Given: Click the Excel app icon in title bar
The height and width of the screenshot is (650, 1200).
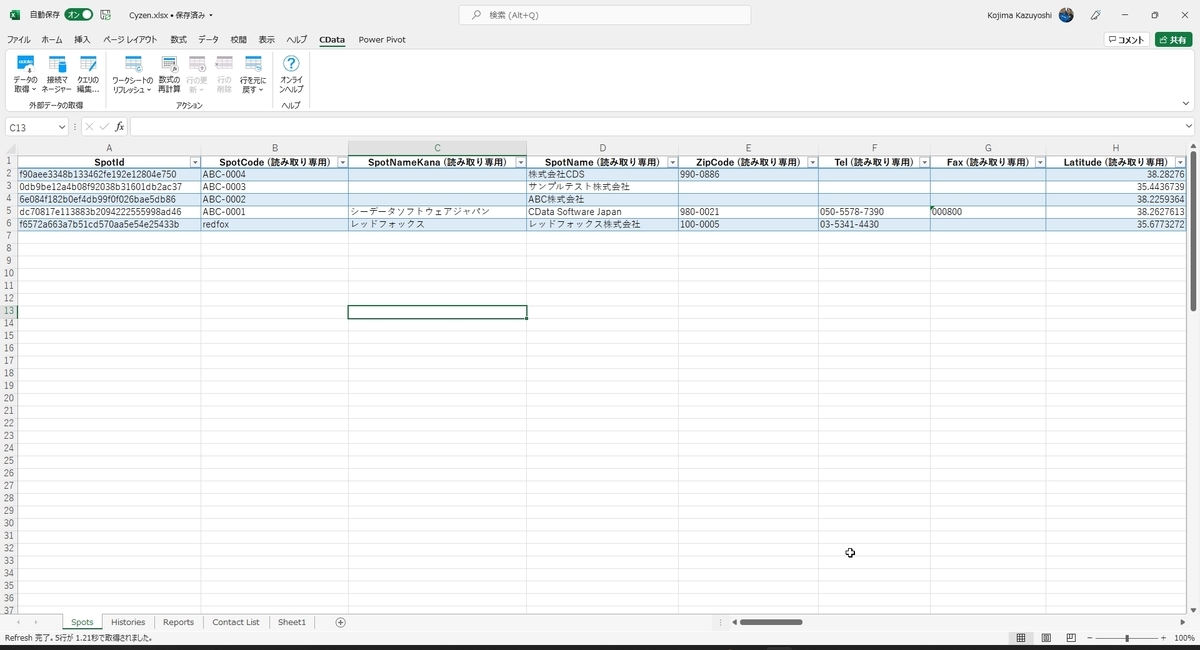Looking at the screenshot, I should 14,15.
